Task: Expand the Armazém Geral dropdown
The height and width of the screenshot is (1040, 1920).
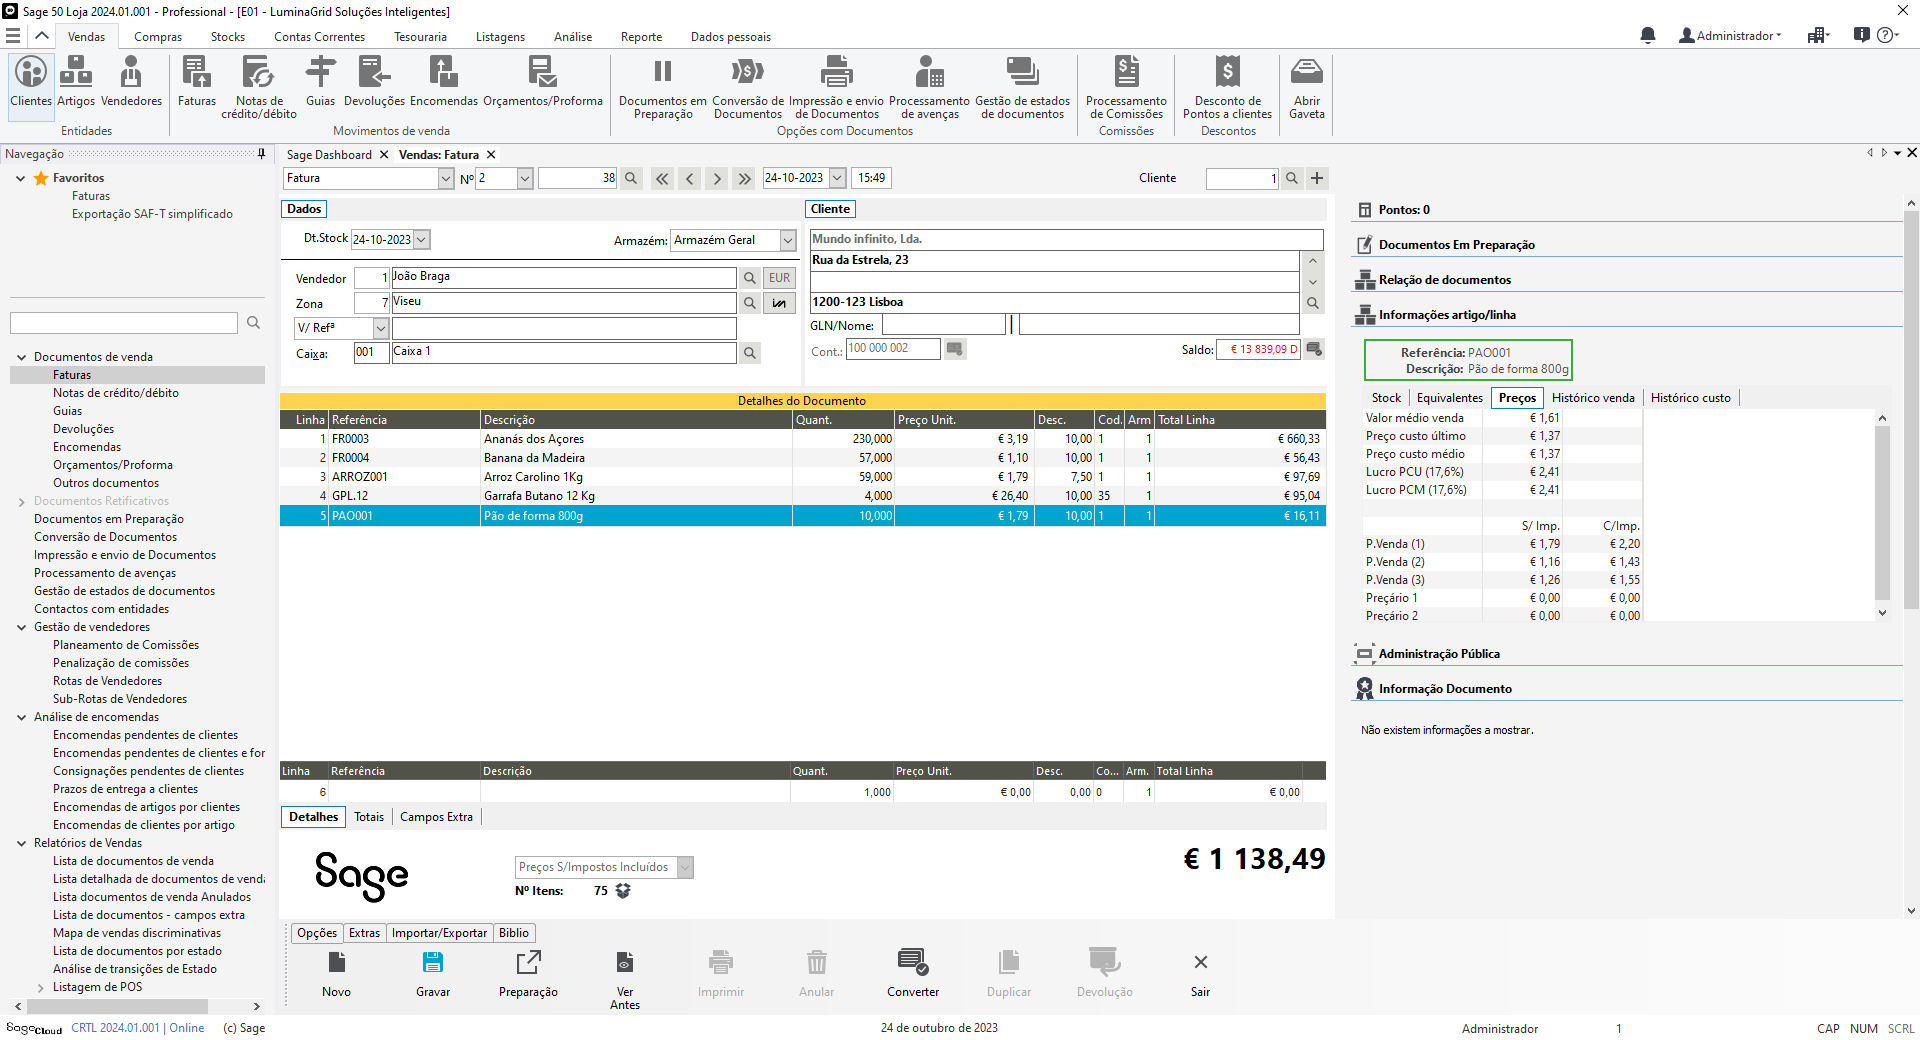Action: (x=788, y=240)
